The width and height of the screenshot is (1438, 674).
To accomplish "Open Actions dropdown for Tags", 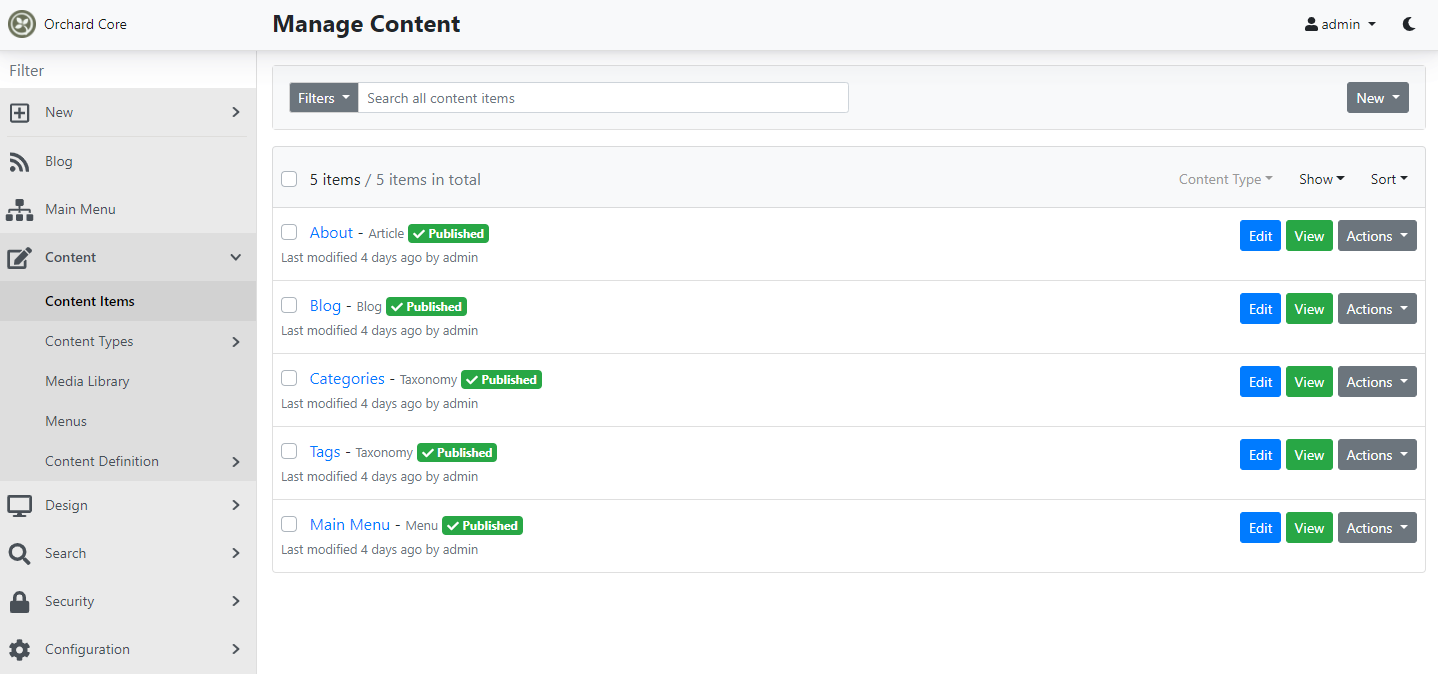I will point(1377,455).
